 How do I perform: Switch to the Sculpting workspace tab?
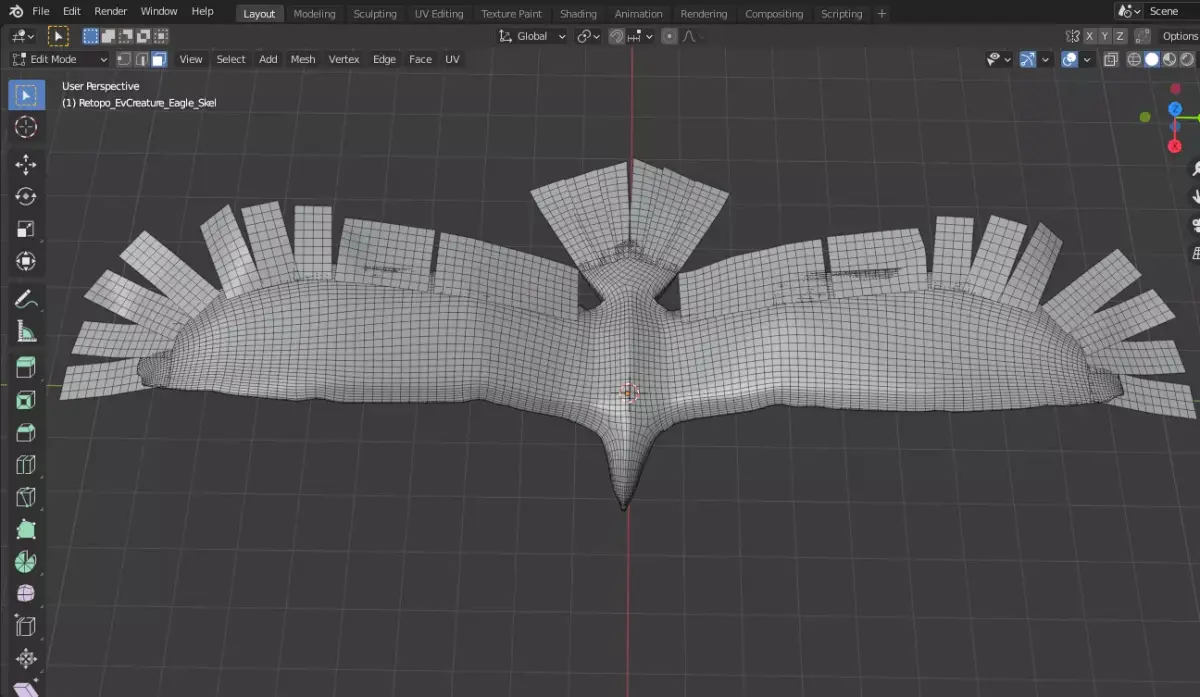tap(375, 14)
